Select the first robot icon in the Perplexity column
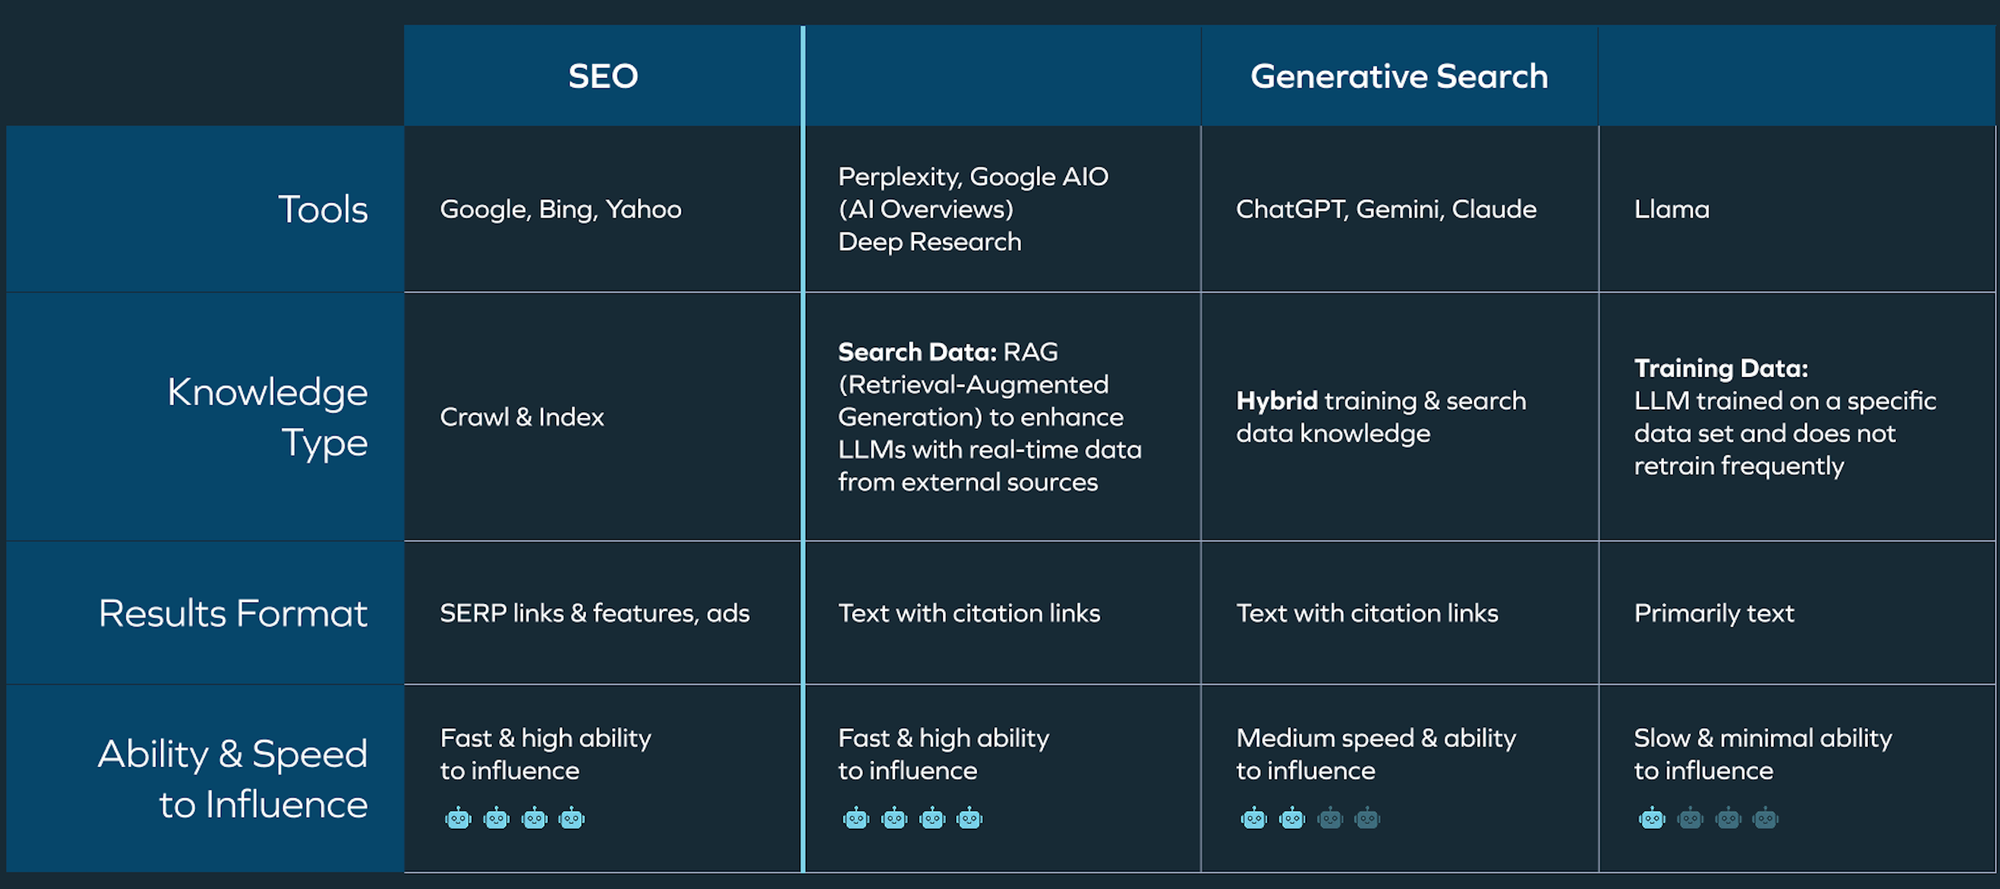Image resolution: width=2000 pixels, height=889 pixels. click(856, 819)
